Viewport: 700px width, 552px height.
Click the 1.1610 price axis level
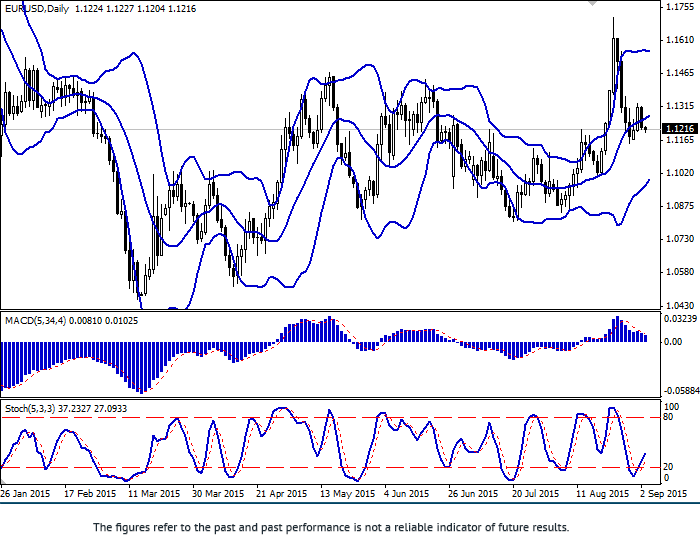tap(680, 40)
